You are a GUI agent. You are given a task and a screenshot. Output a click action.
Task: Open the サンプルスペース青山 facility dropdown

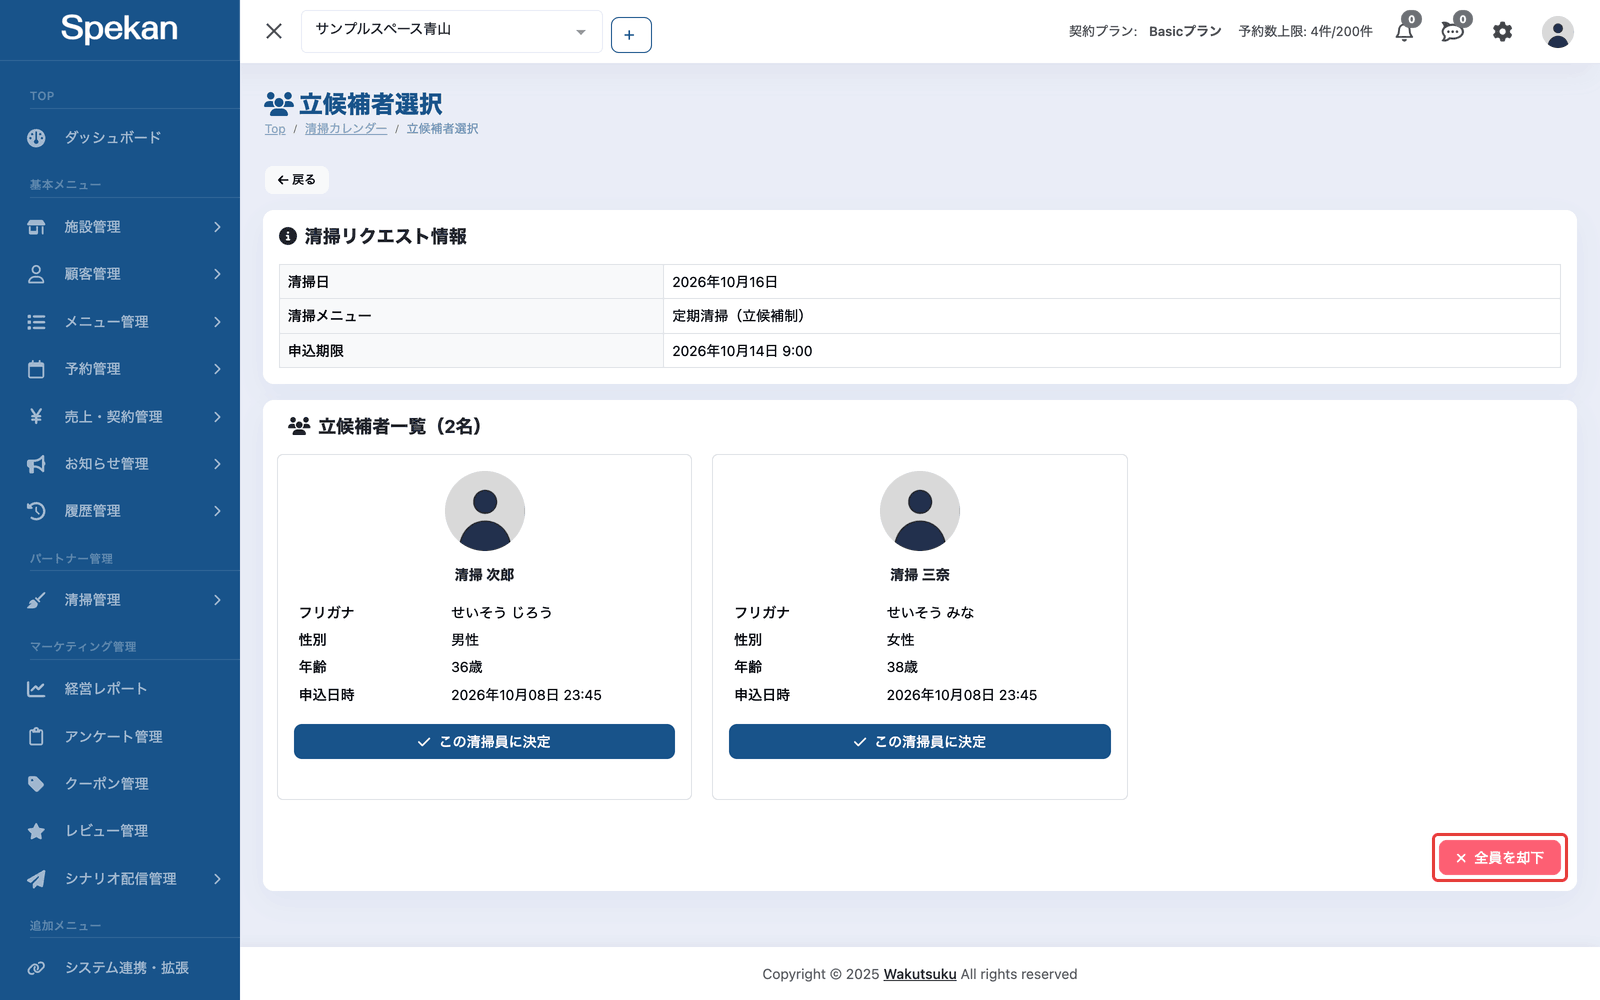[x=451, y=31]
